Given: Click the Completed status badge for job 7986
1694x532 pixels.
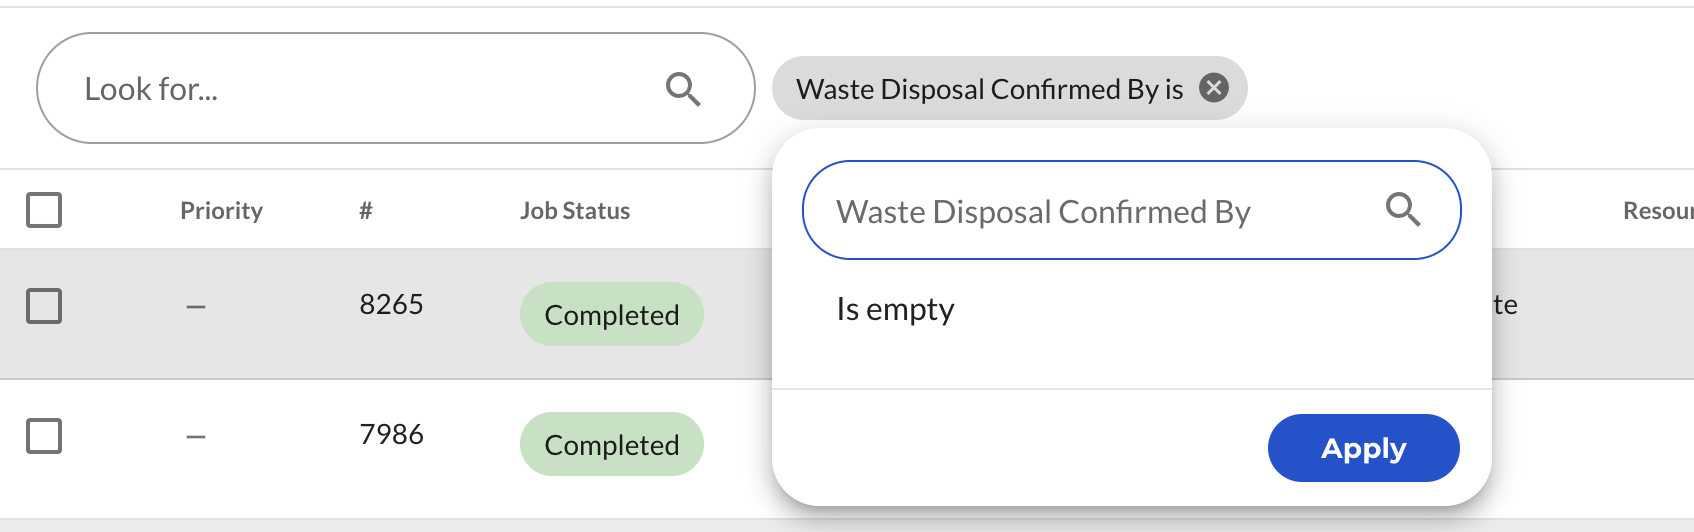Looking at the screenshot, I should (612, 444).
